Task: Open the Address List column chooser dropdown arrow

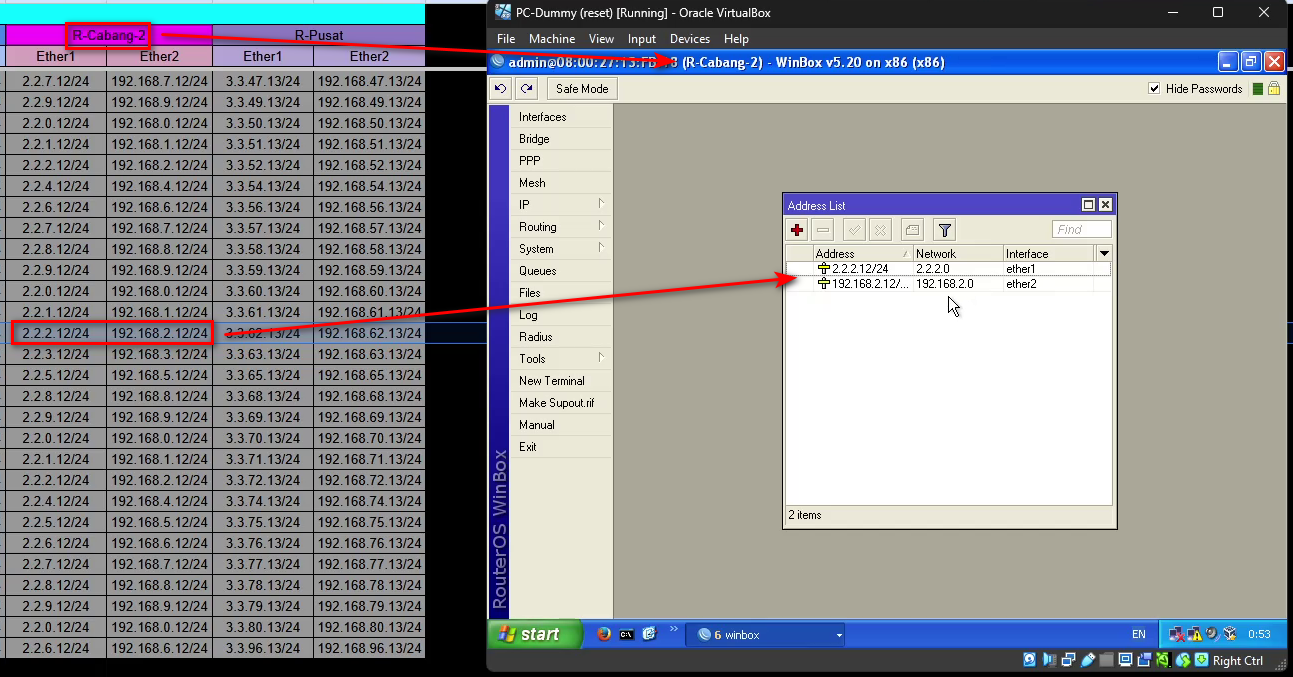Action: (x=1104, y=254)
